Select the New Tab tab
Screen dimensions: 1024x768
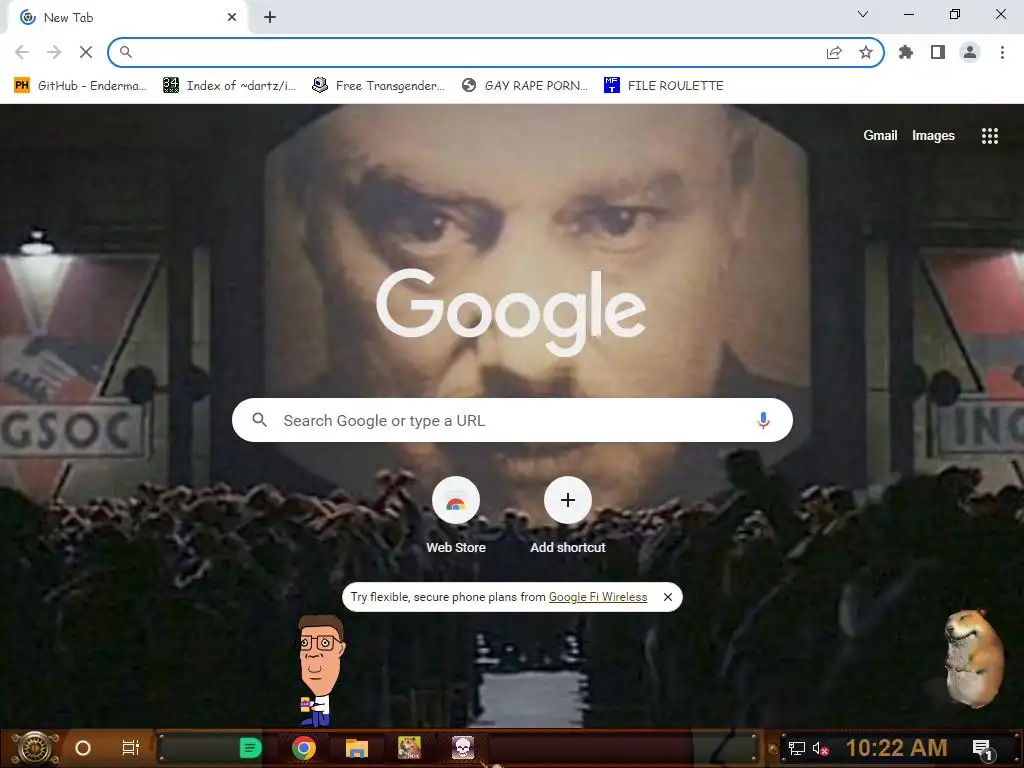click(x=127, y=18)
